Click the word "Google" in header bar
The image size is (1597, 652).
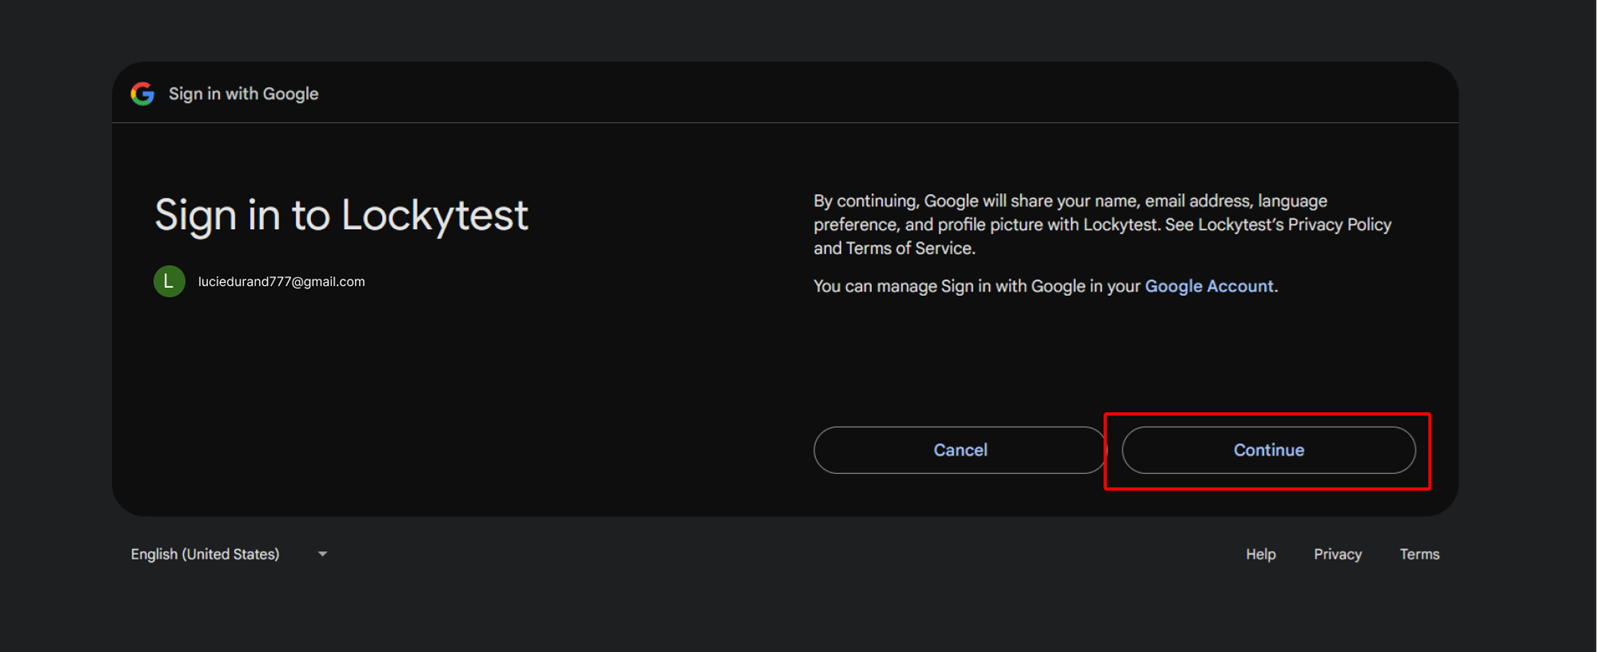pyautogui.click(x=291, y=94)
